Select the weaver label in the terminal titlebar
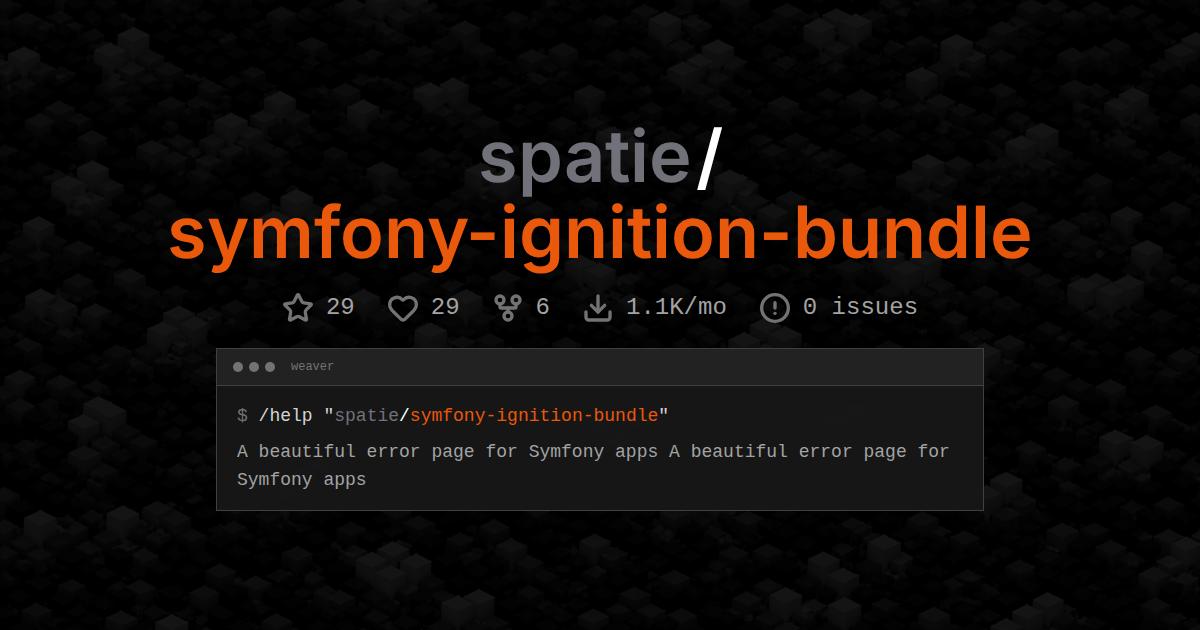This screenshot has height=630, width=1200. click(x=312, y=366)
